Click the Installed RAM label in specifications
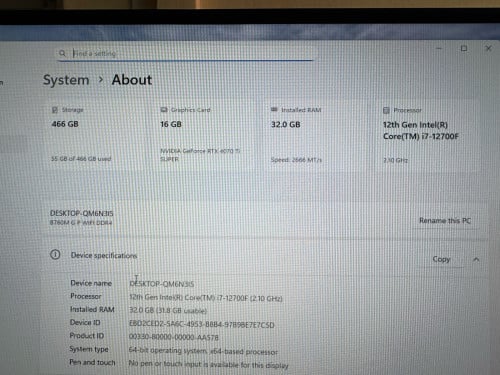This screenshot has height=375, width=500. (92, 309)
